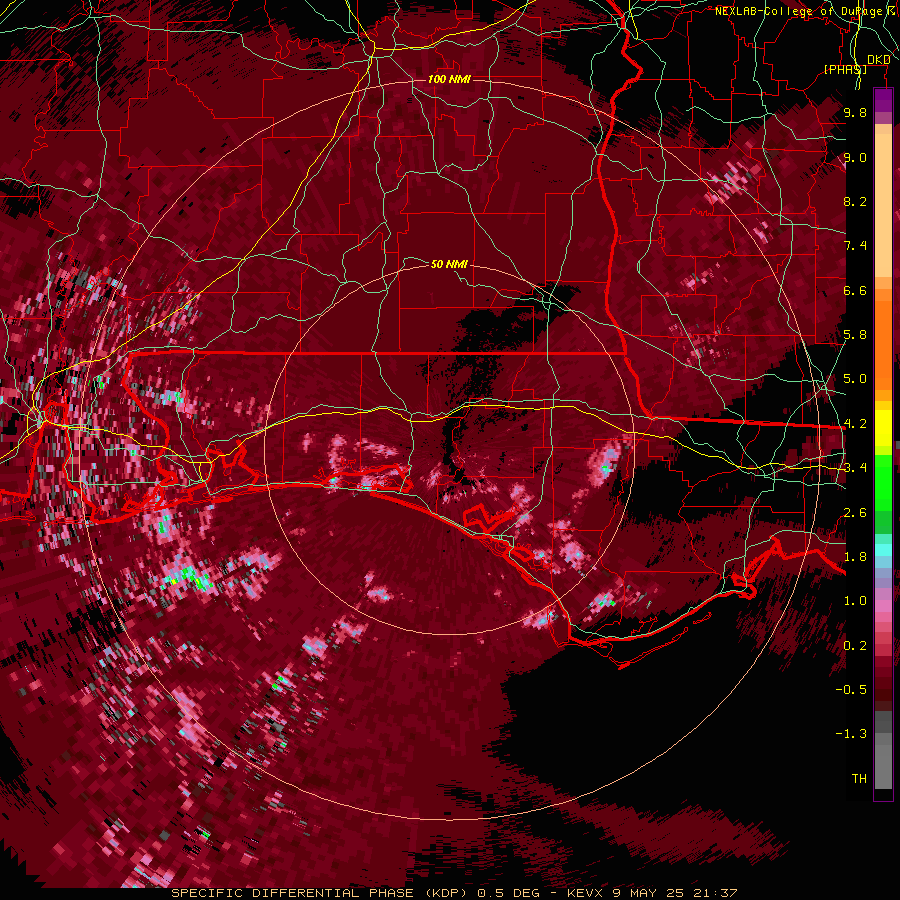Click the yellow segment of the color bar

883,428
